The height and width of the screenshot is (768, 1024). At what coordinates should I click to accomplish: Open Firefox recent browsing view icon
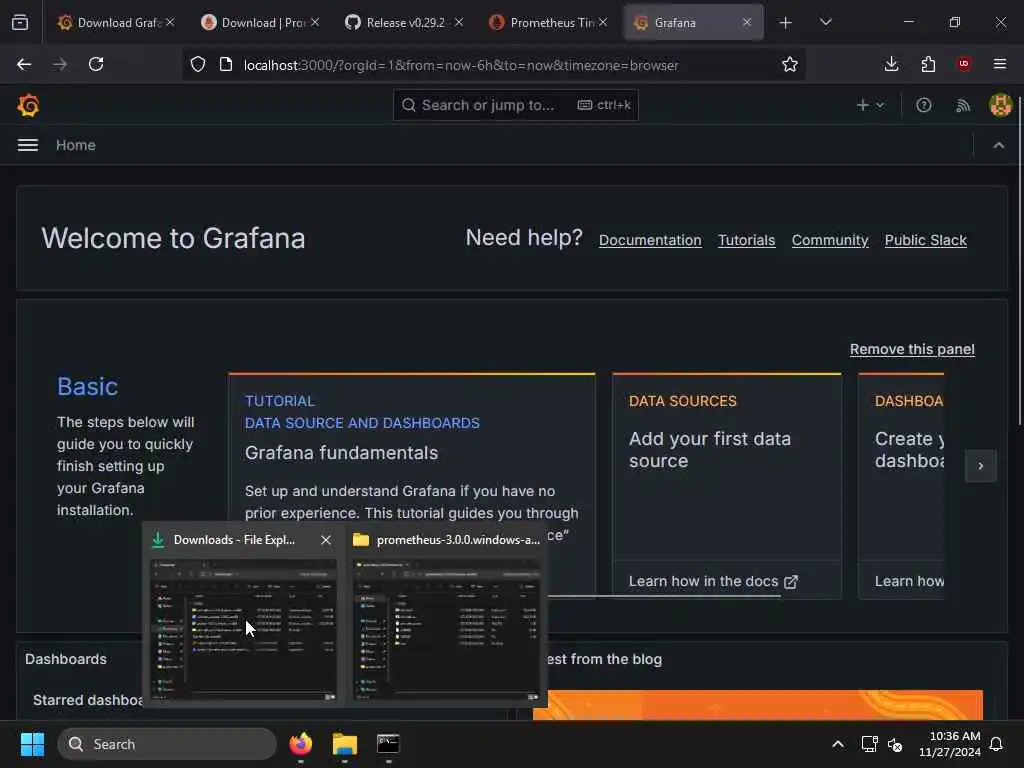point(20,22)
